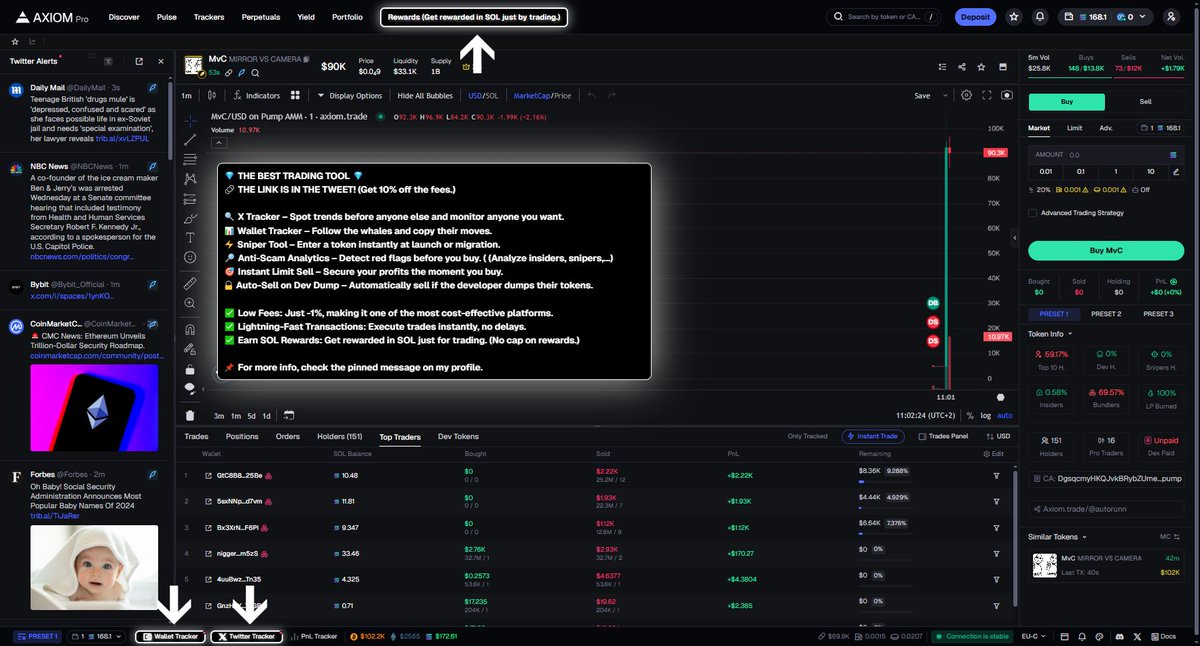Image resolution: width=1200 pixels, height=646 pixels.
Task: Select PRESET 2 tab
Action: click(1105, 314)
